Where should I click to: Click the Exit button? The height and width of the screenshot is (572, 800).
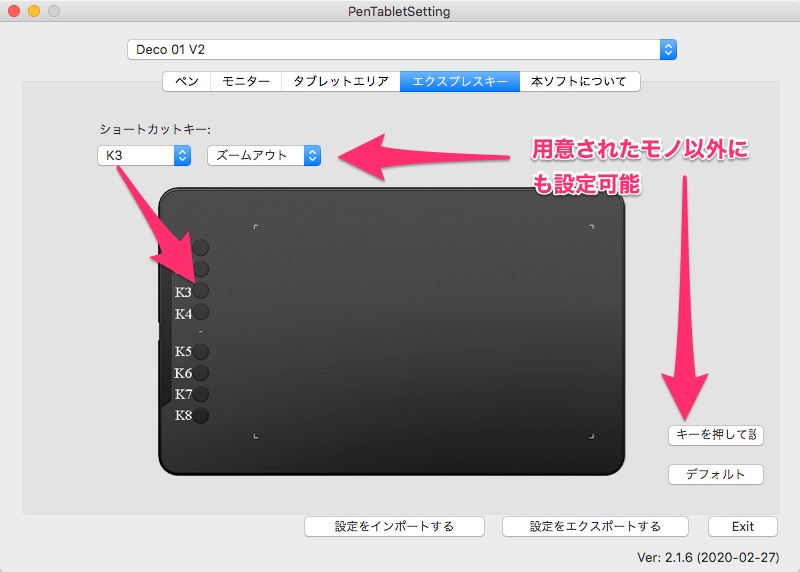[x=743, y=526]
